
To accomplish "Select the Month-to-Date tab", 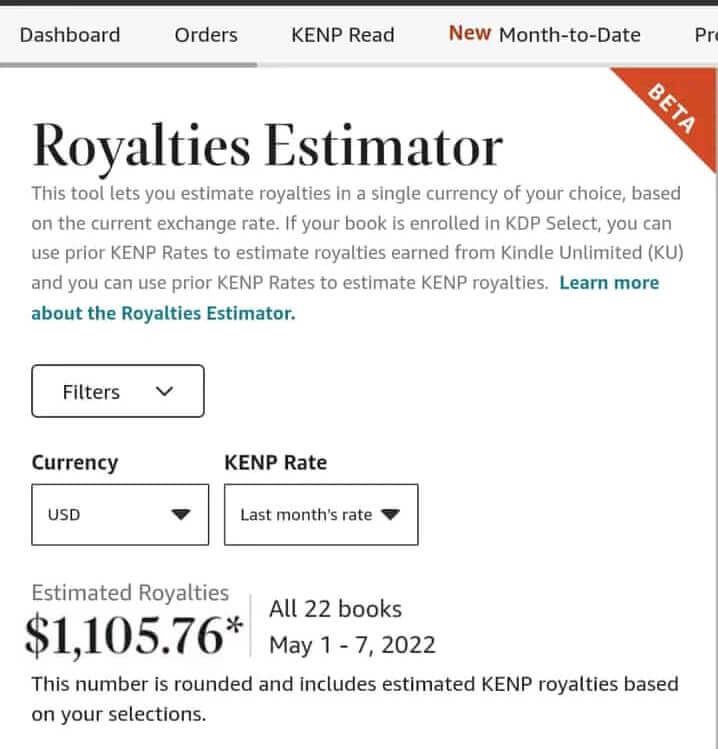I will 569,35.
